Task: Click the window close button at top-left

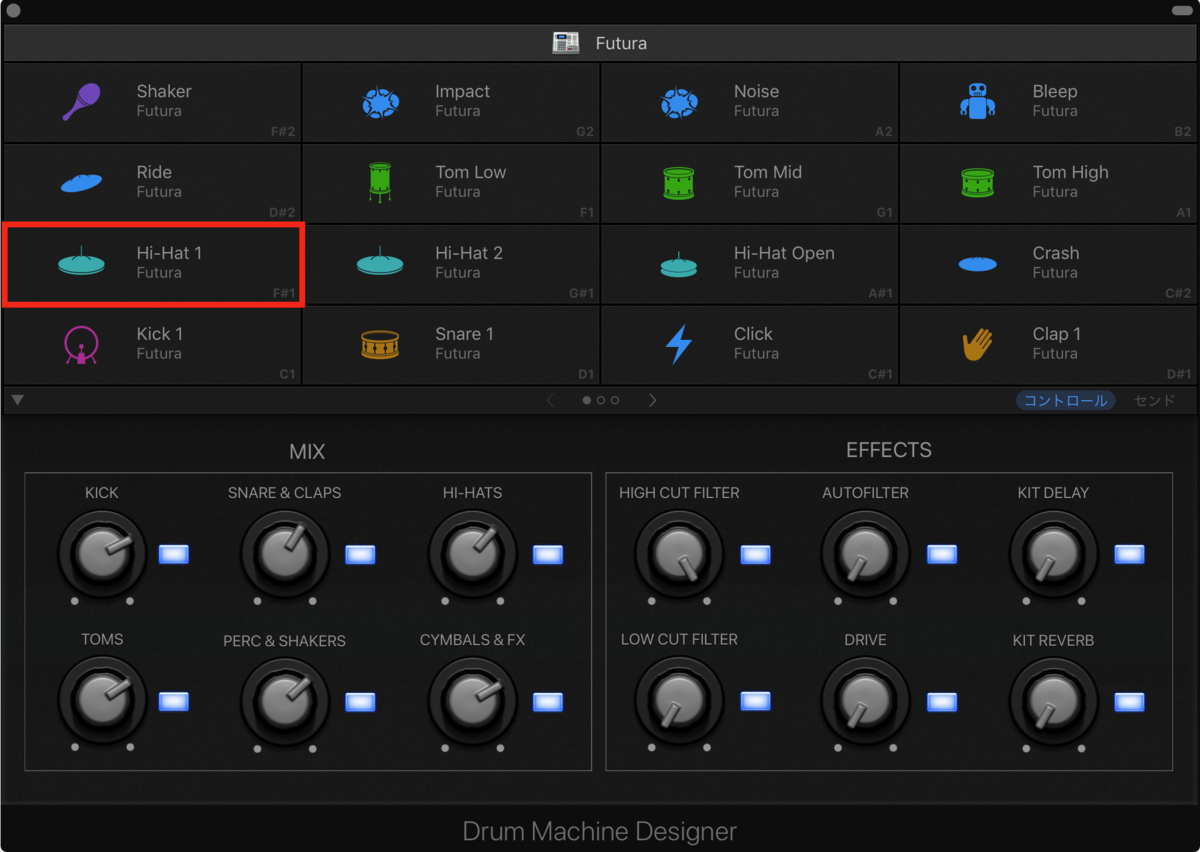Action: pos(13,10)
